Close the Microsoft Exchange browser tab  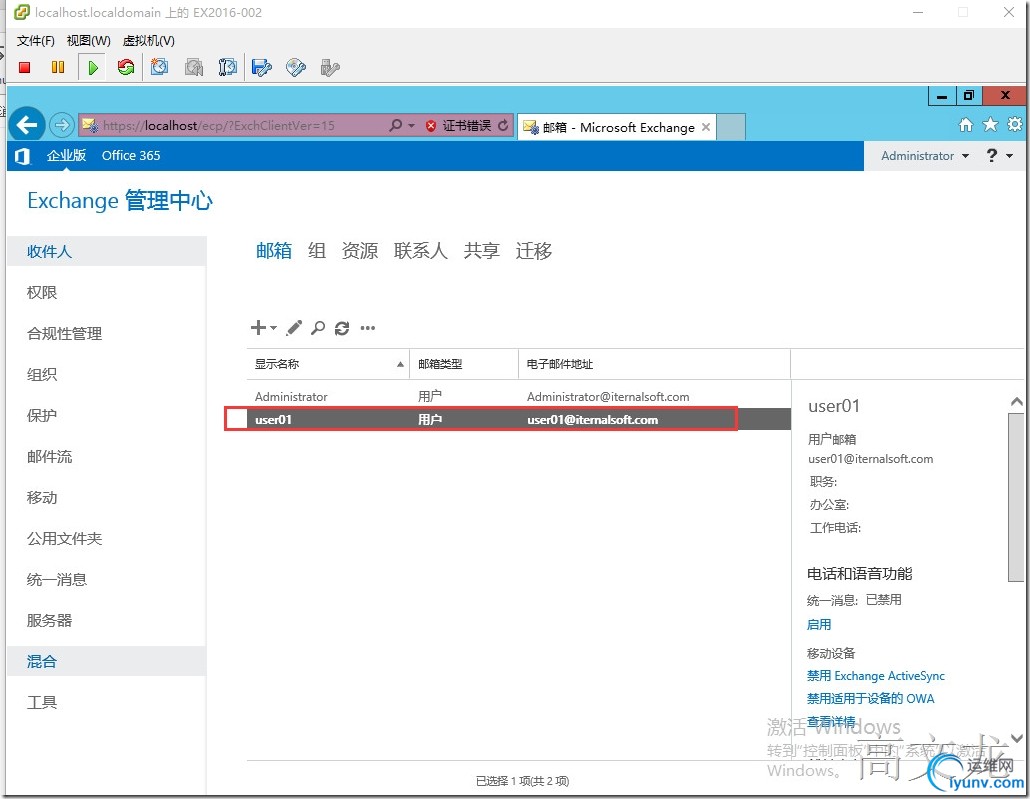pyautogui.click(x=705, y=127)
